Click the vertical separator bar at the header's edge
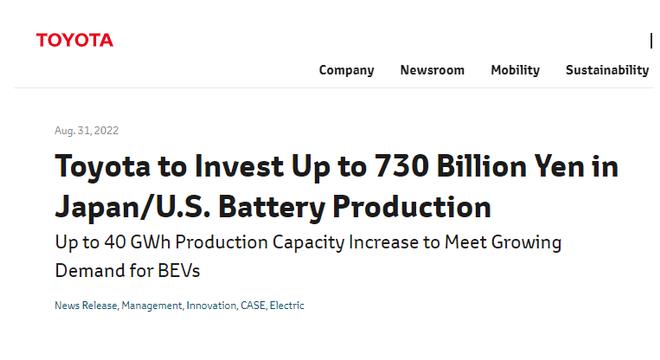 651,41
